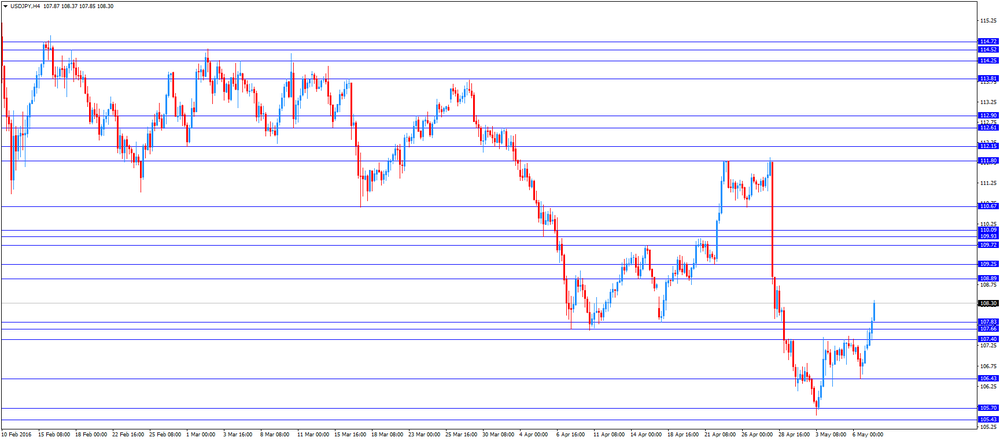Click the 10 Feb 2016 date label

pyautogui.click(x=15, y=435)
